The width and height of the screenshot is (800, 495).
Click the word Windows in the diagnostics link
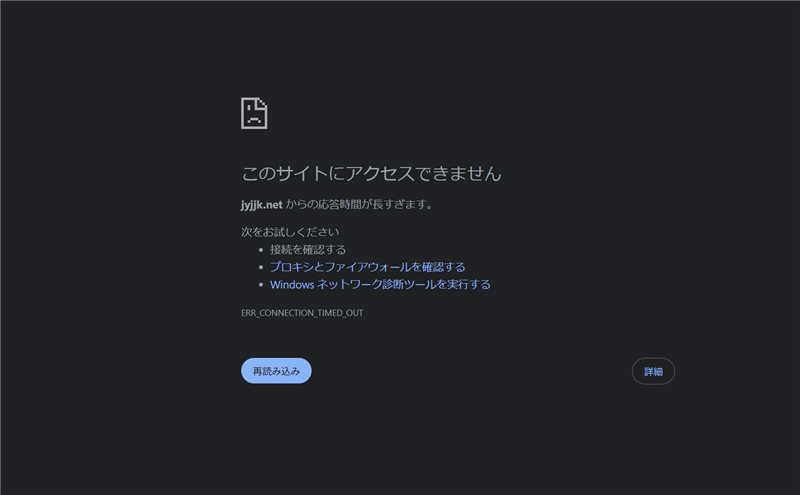click(292, 285)
